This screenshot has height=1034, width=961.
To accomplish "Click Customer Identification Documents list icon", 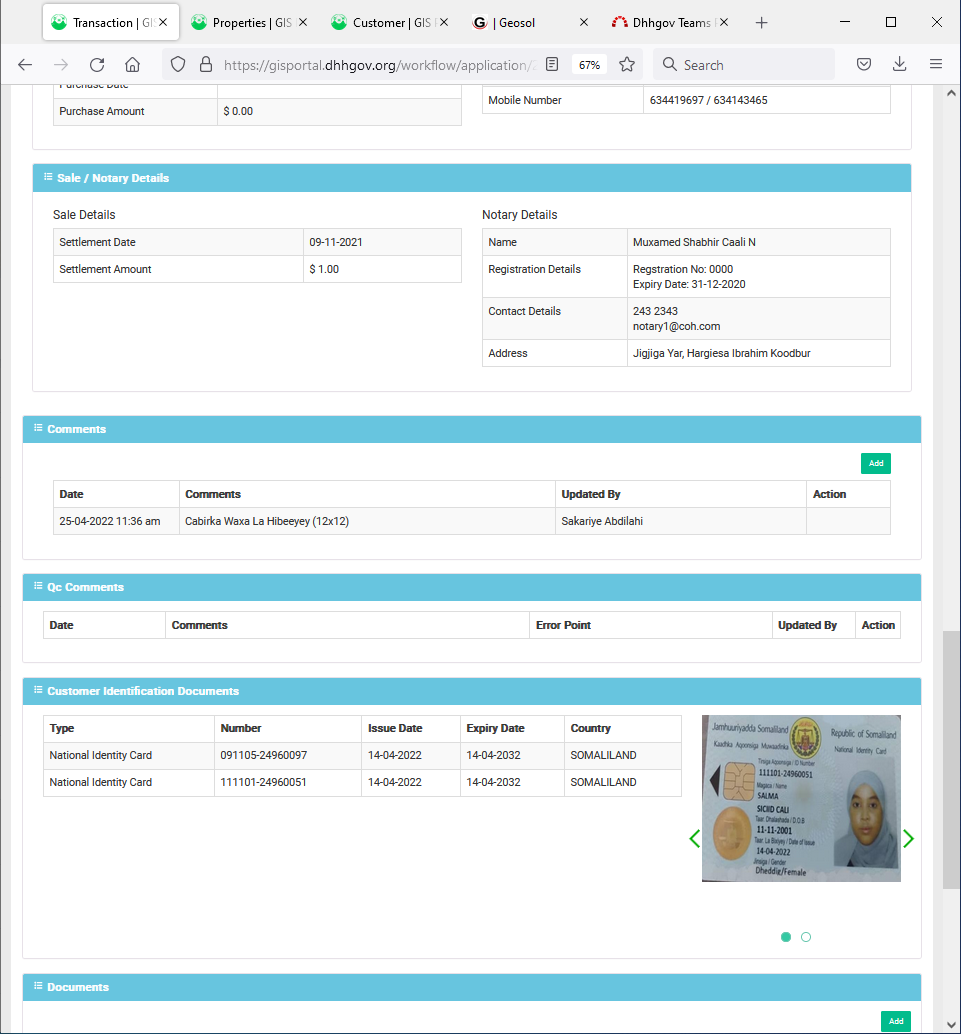I will pos(38,690).
